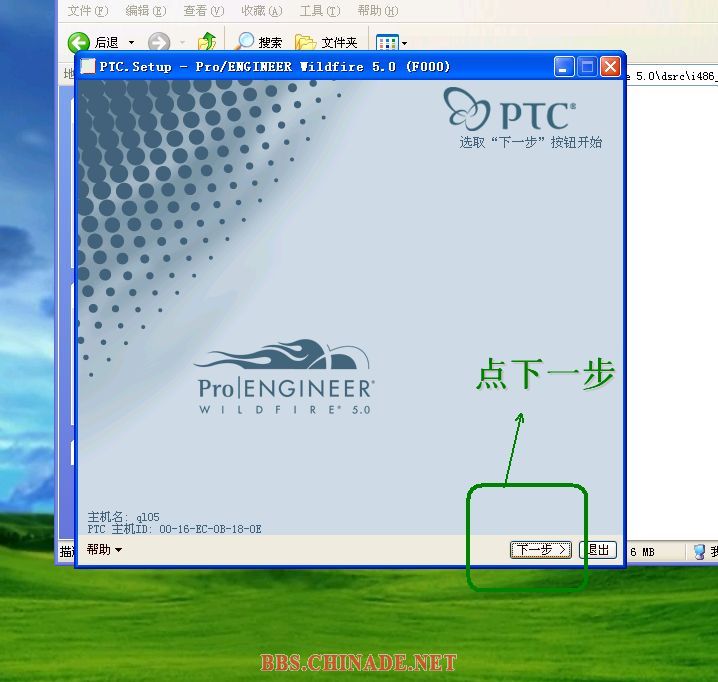Screen dimensions: 718x682
Task: Click the Views grid icon
Action: click(386, 42)
